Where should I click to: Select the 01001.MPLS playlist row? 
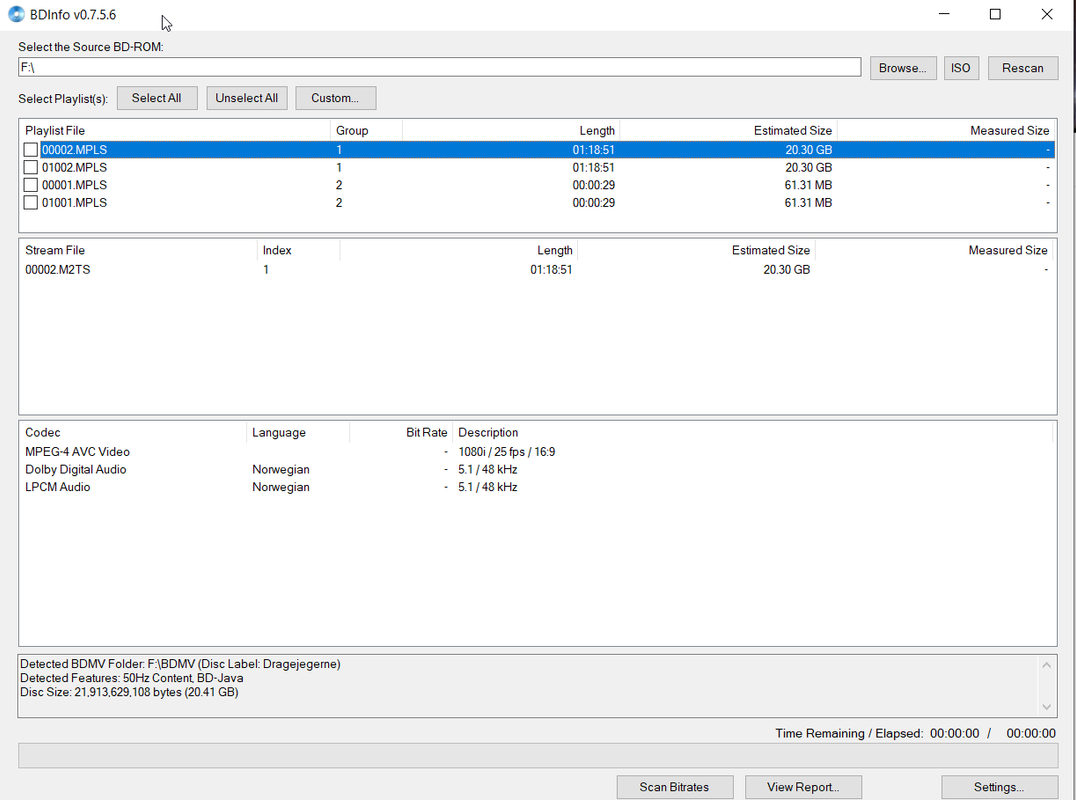tap(537, 202)
